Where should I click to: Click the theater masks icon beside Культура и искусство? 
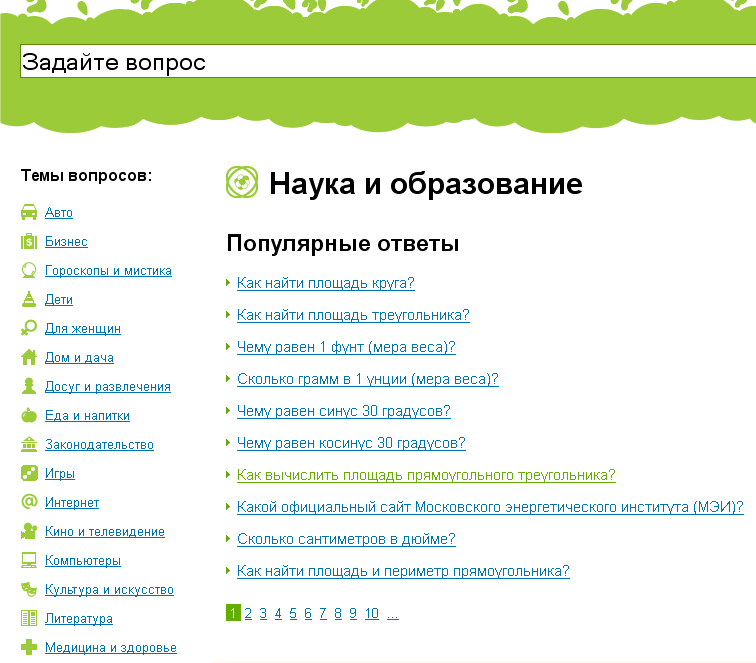click(29, 589)
